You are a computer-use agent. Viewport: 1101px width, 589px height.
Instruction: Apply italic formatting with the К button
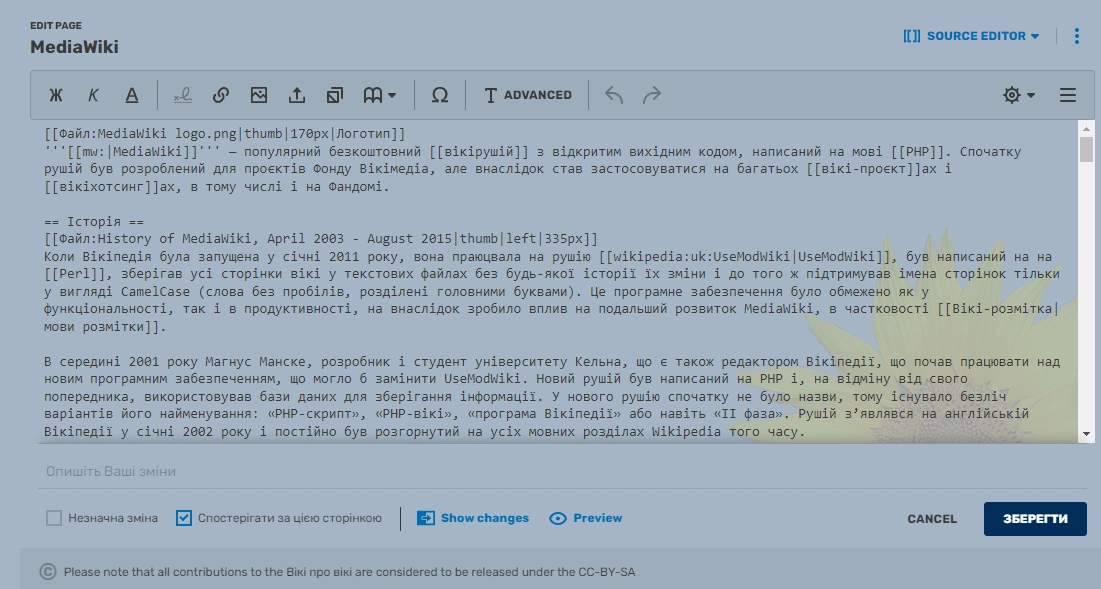[x=93, y=95]
